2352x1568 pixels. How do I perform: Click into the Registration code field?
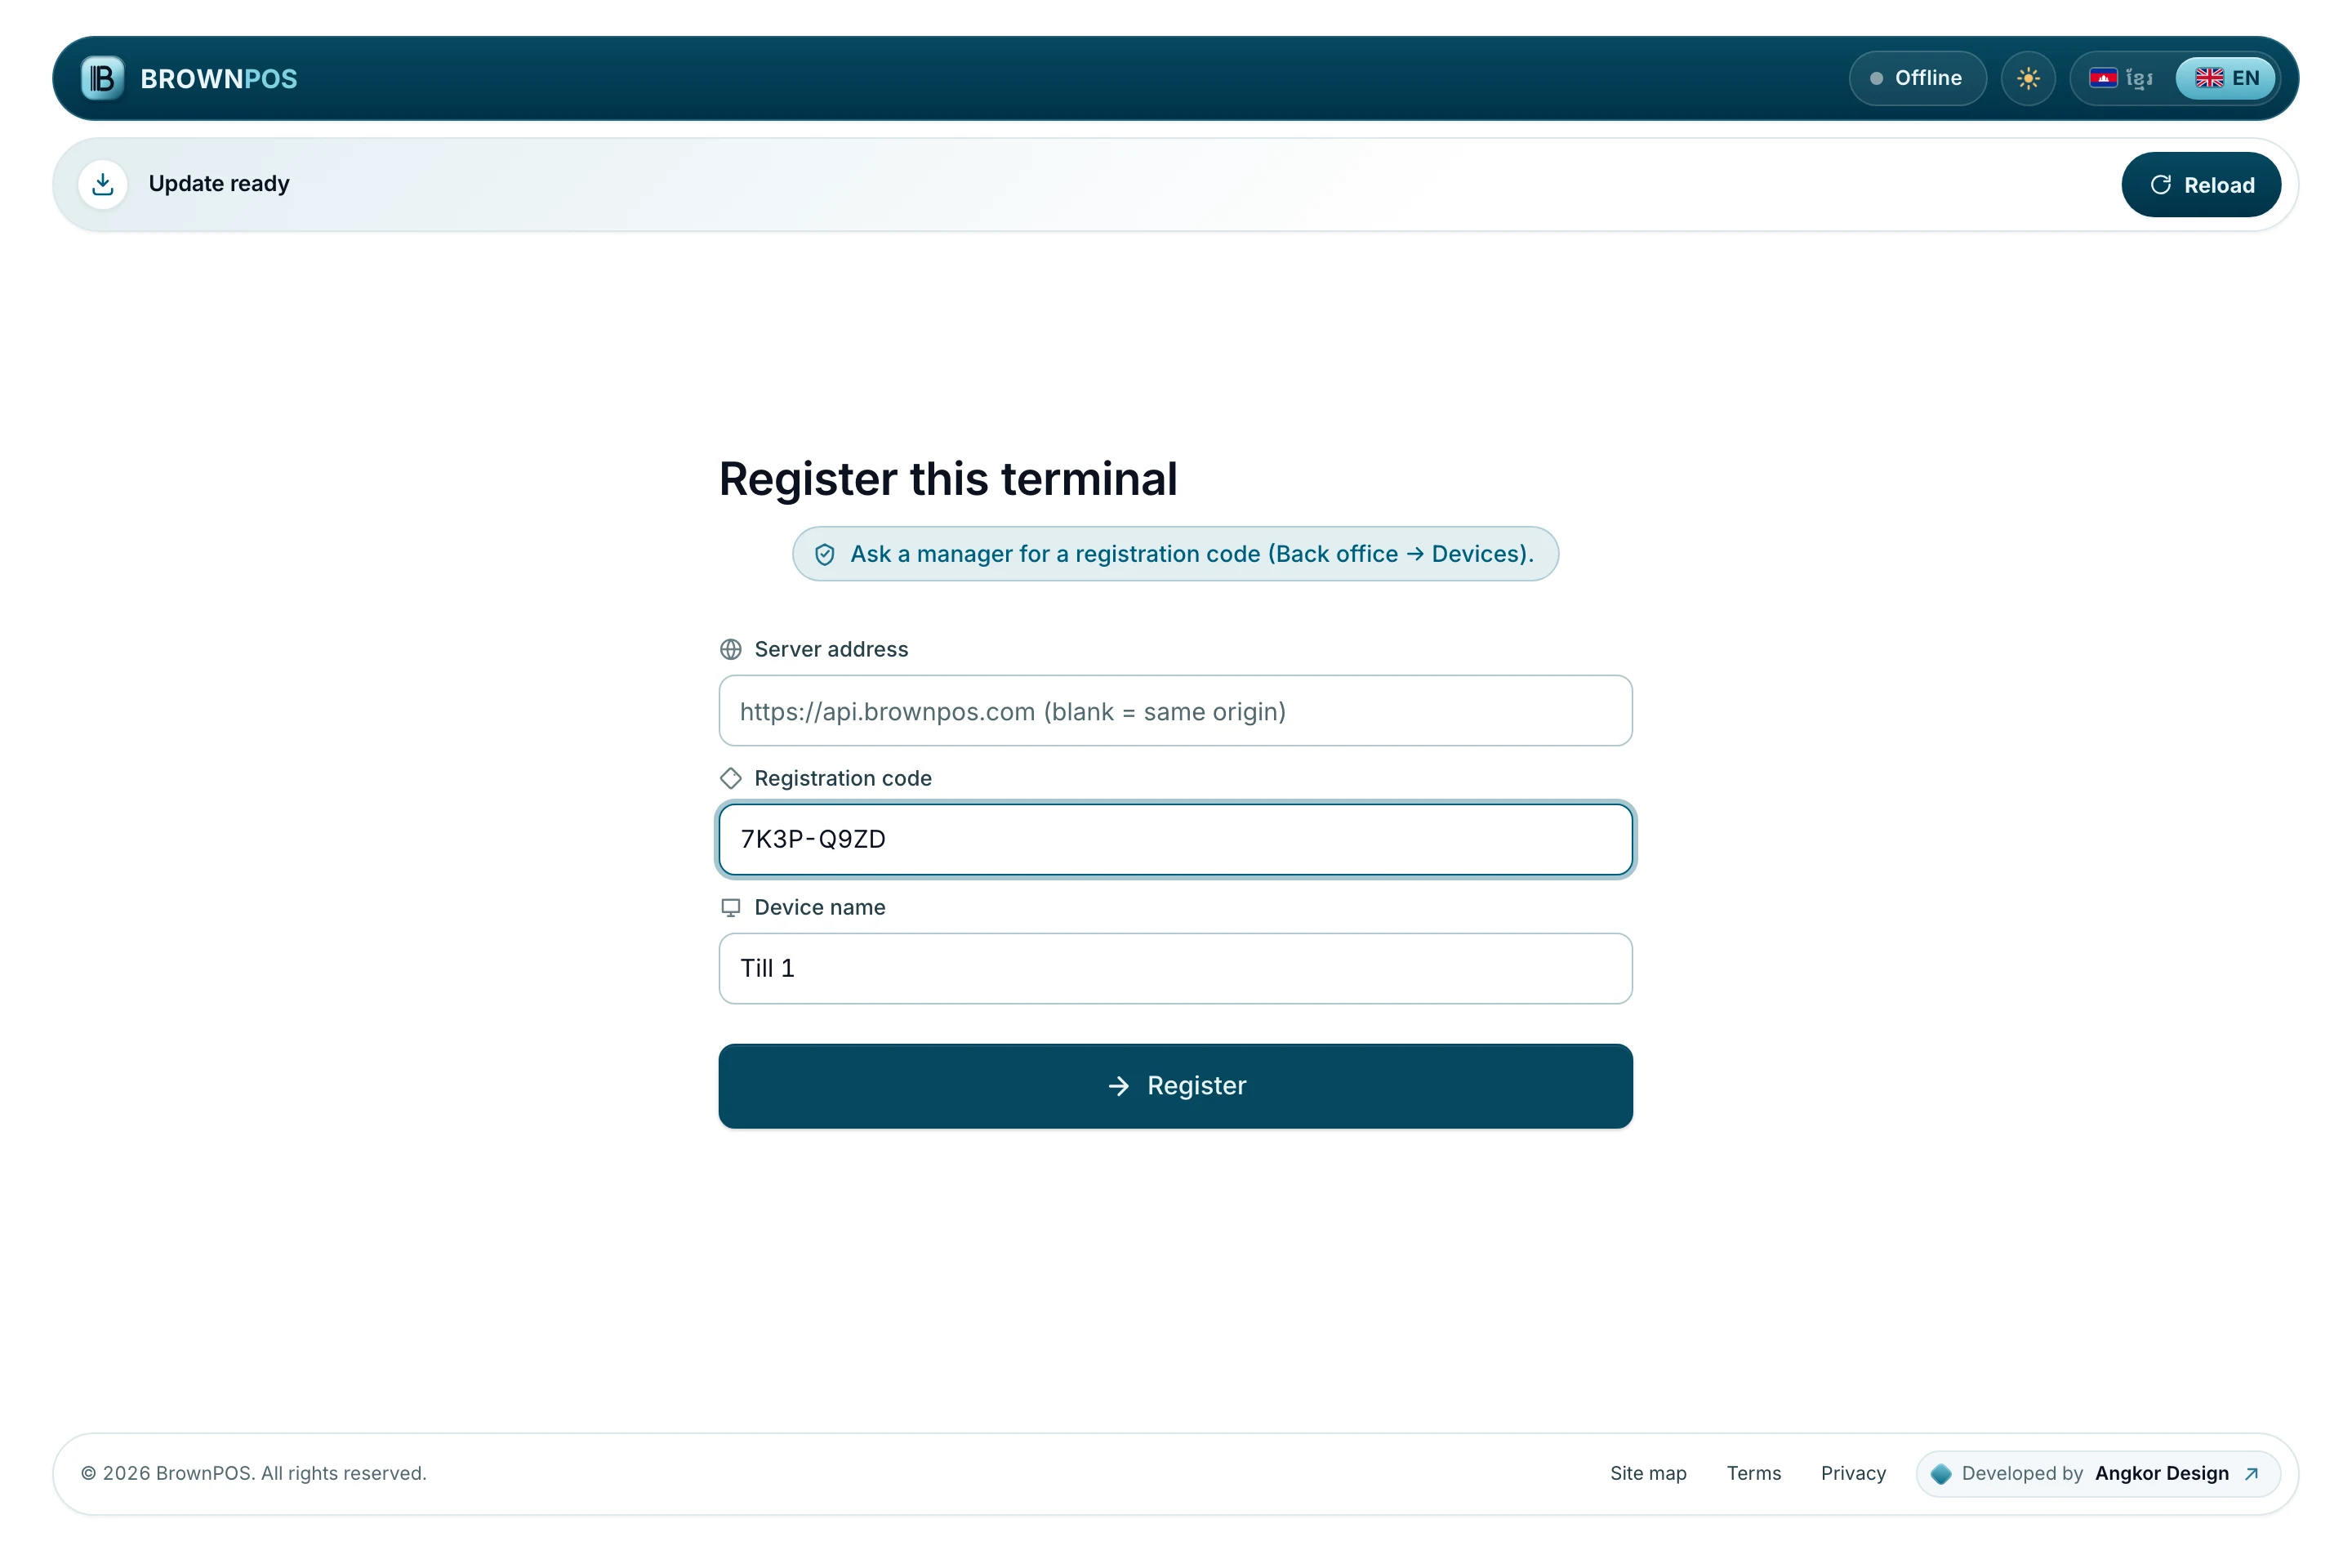[1175, 839]
